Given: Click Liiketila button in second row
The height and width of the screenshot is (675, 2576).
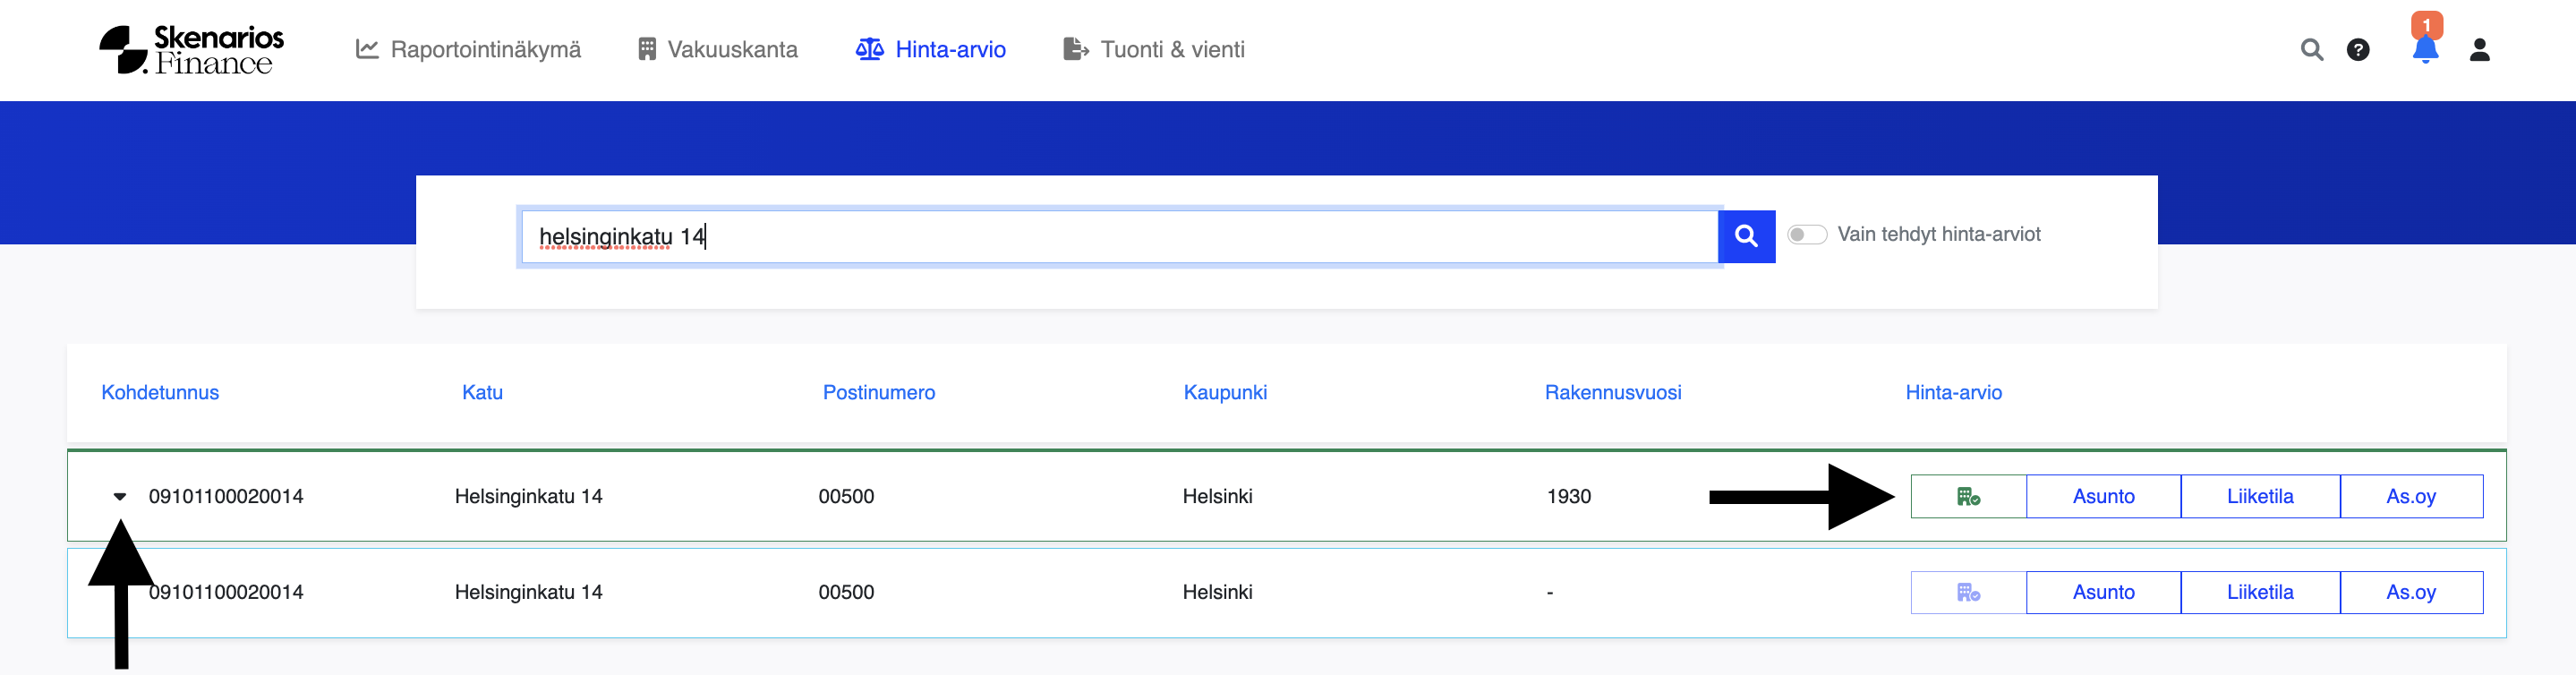Looking at the screenshot, I should [x=2259, y=592].
